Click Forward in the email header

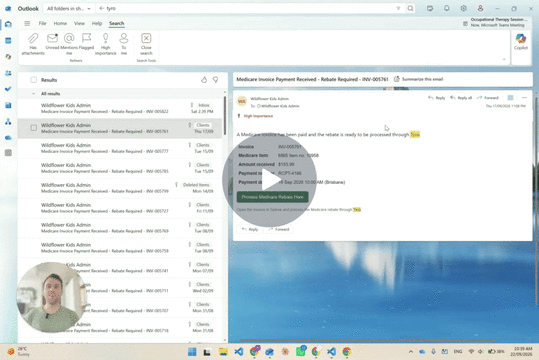click(487, 98)
